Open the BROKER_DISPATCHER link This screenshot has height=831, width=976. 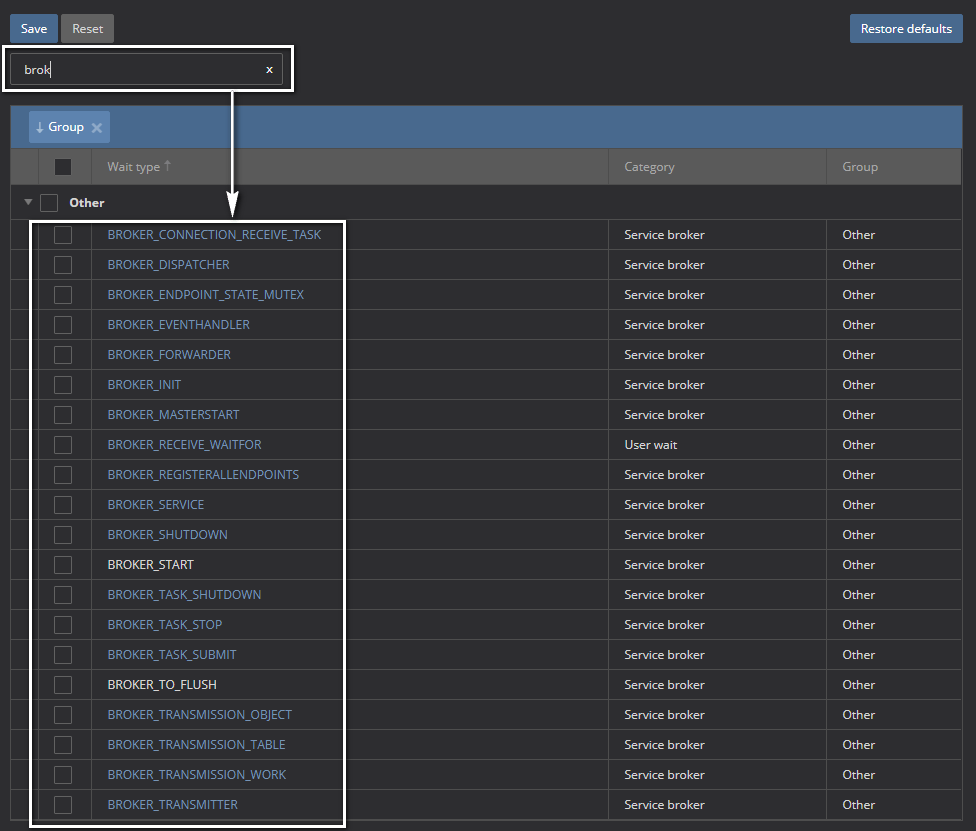coord(168,265)
